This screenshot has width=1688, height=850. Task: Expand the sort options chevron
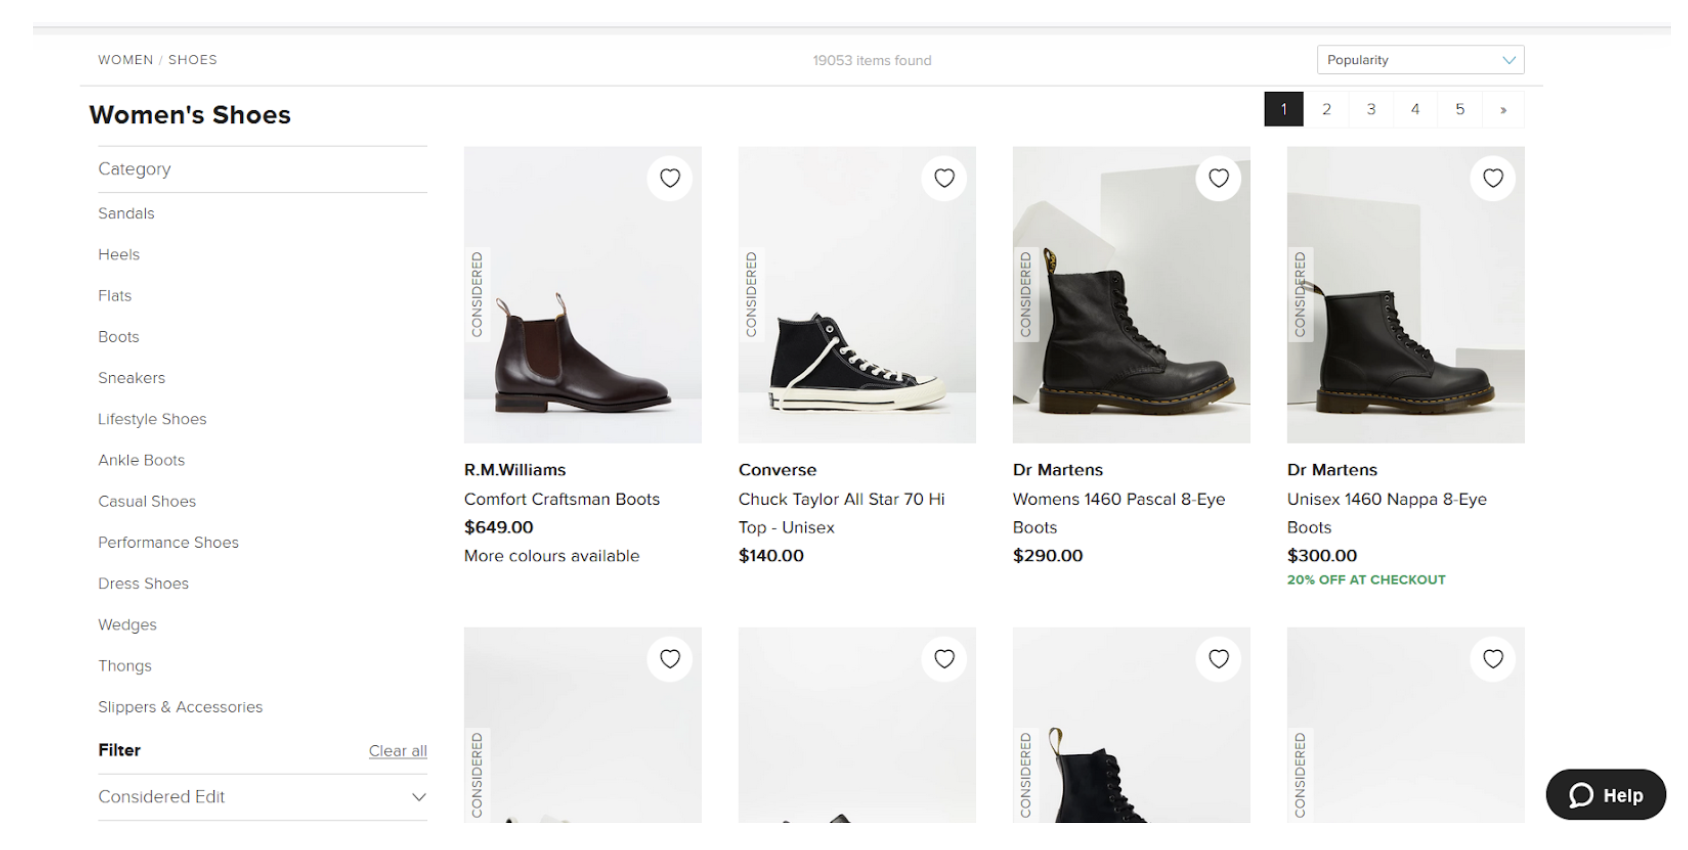1508,59
